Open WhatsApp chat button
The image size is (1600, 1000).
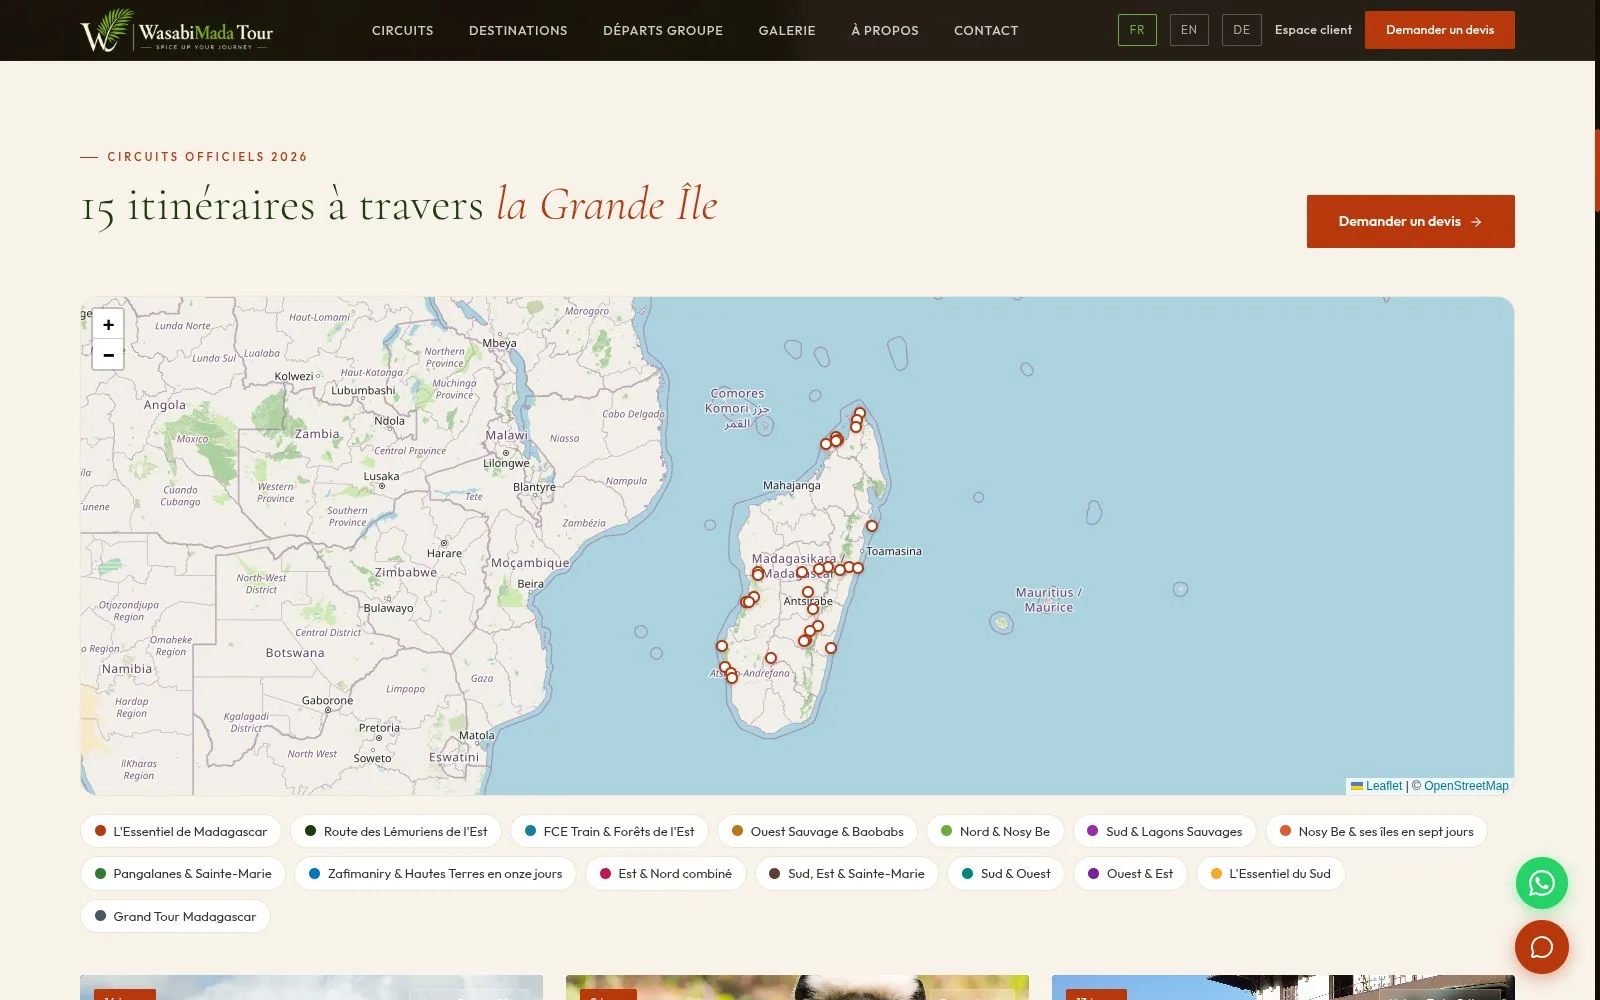click(1541, 883)
